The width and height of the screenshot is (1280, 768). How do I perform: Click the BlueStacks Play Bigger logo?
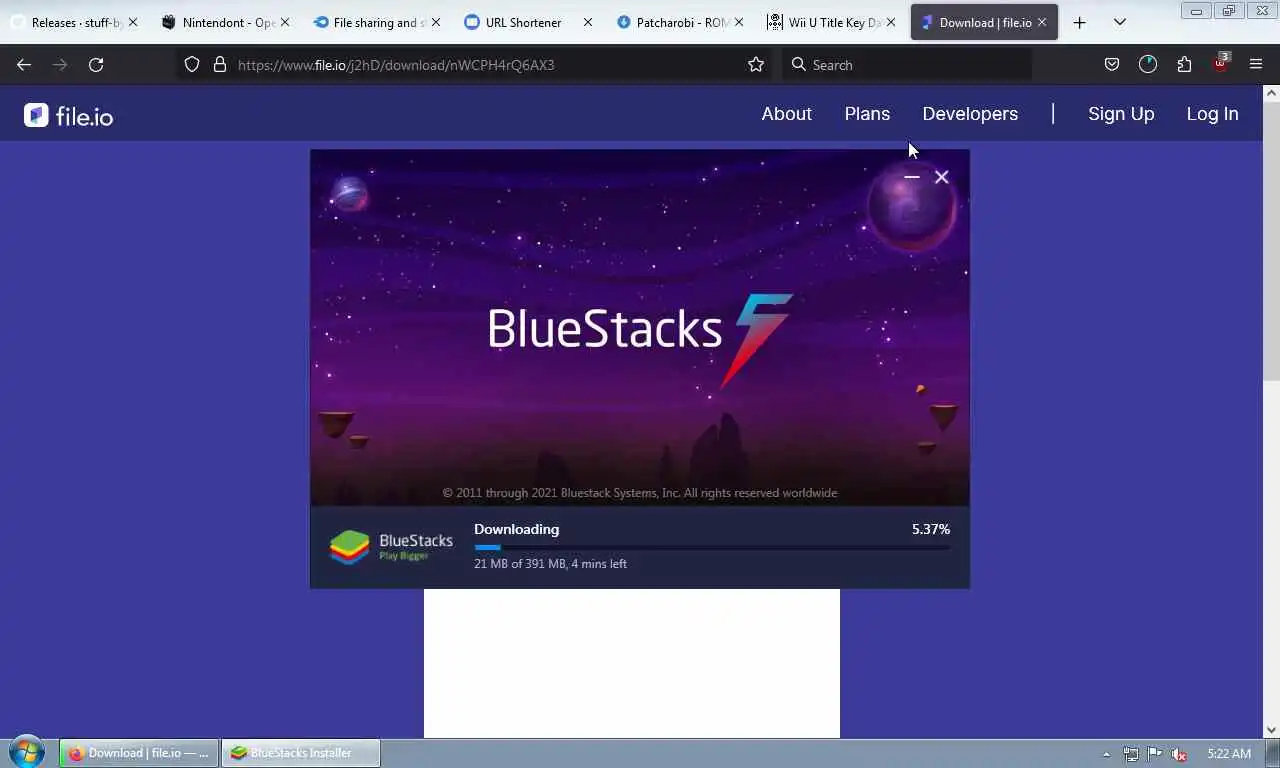391,547
